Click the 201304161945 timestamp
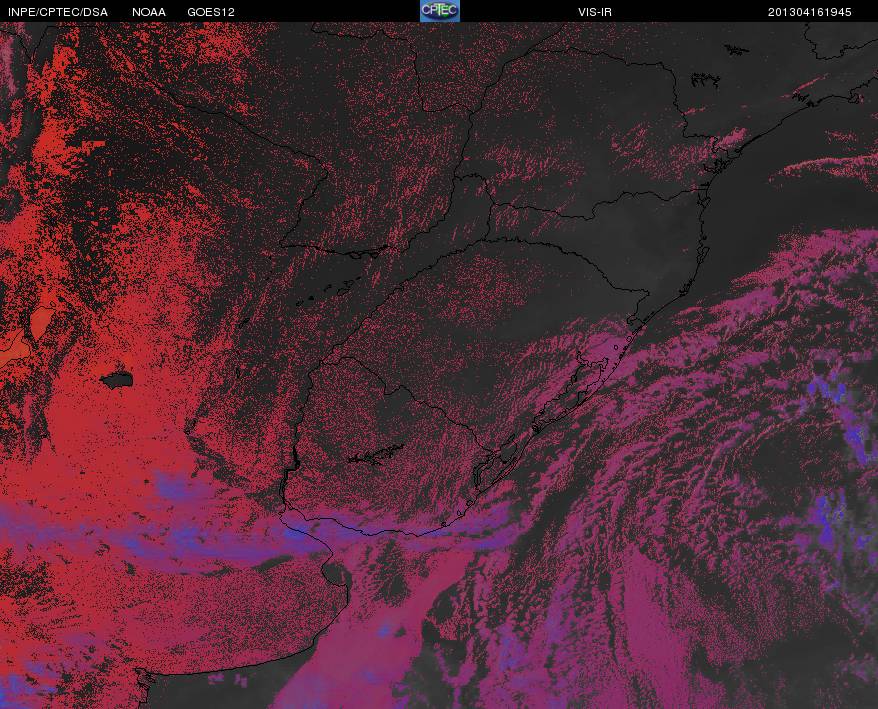 (x=810, y=12)
